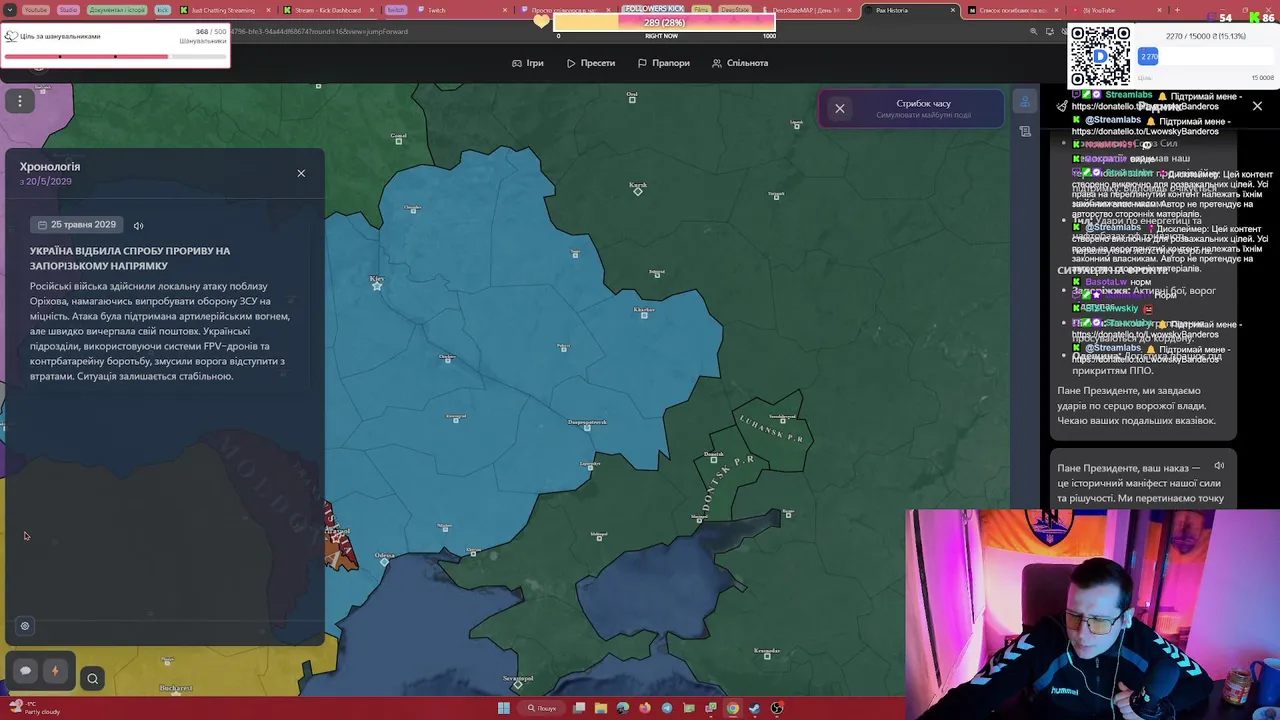Viewport: 1280px width, 720px height.
Task: Open the three-dot menu above Хронологія panel
Action: 19,100
